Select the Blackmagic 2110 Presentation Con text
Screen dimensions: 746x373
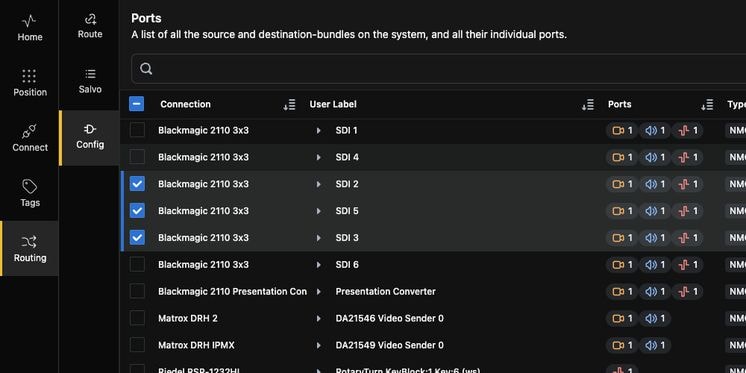tap(233, 292)
